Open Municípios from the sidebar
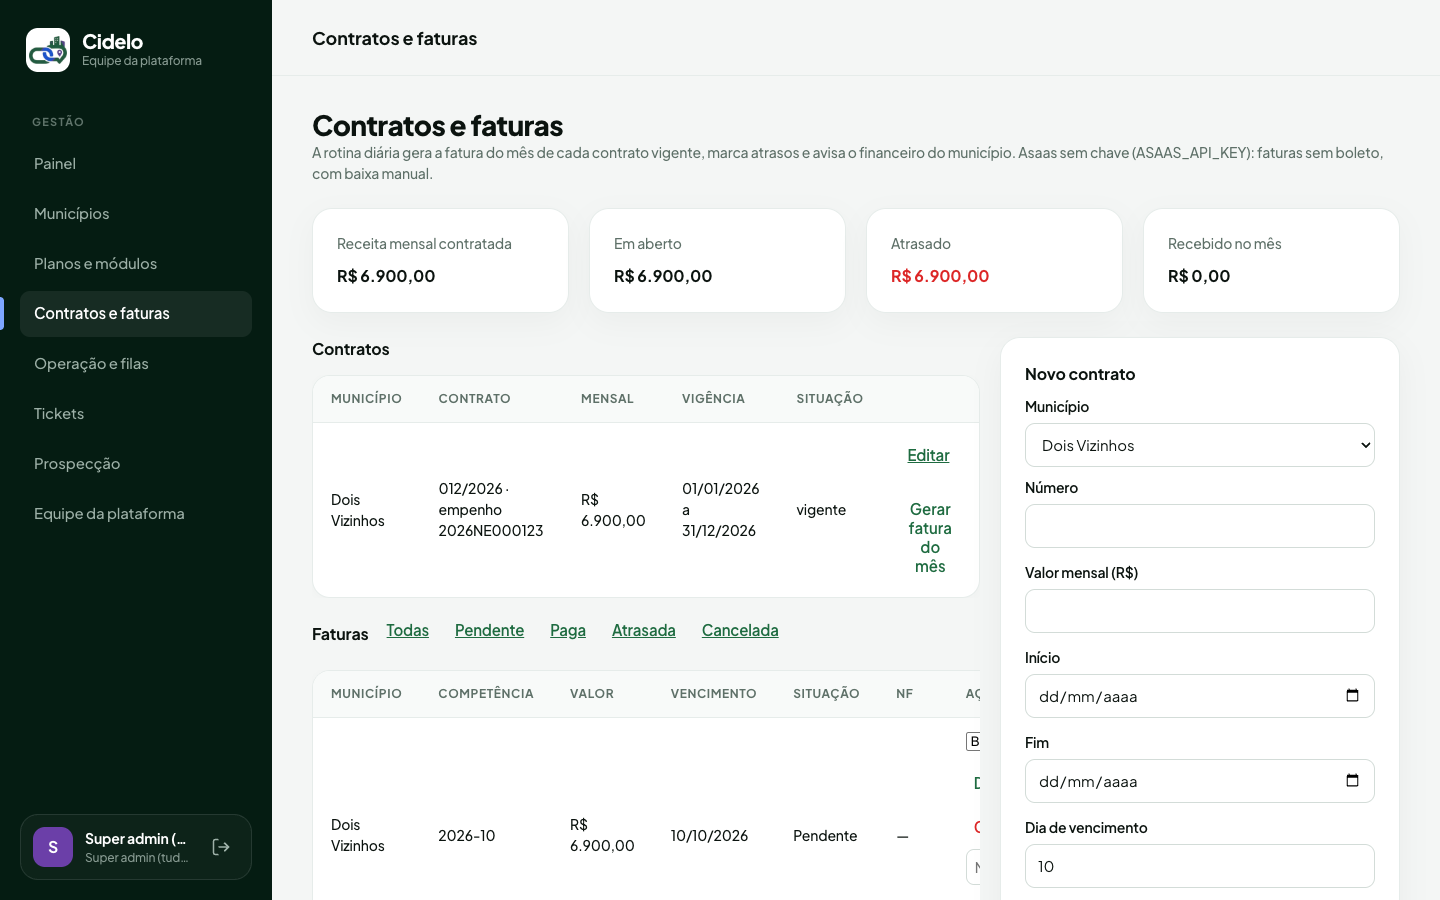Image resolution: width=1440 pixels, height=900 pixels. [136, 214]
